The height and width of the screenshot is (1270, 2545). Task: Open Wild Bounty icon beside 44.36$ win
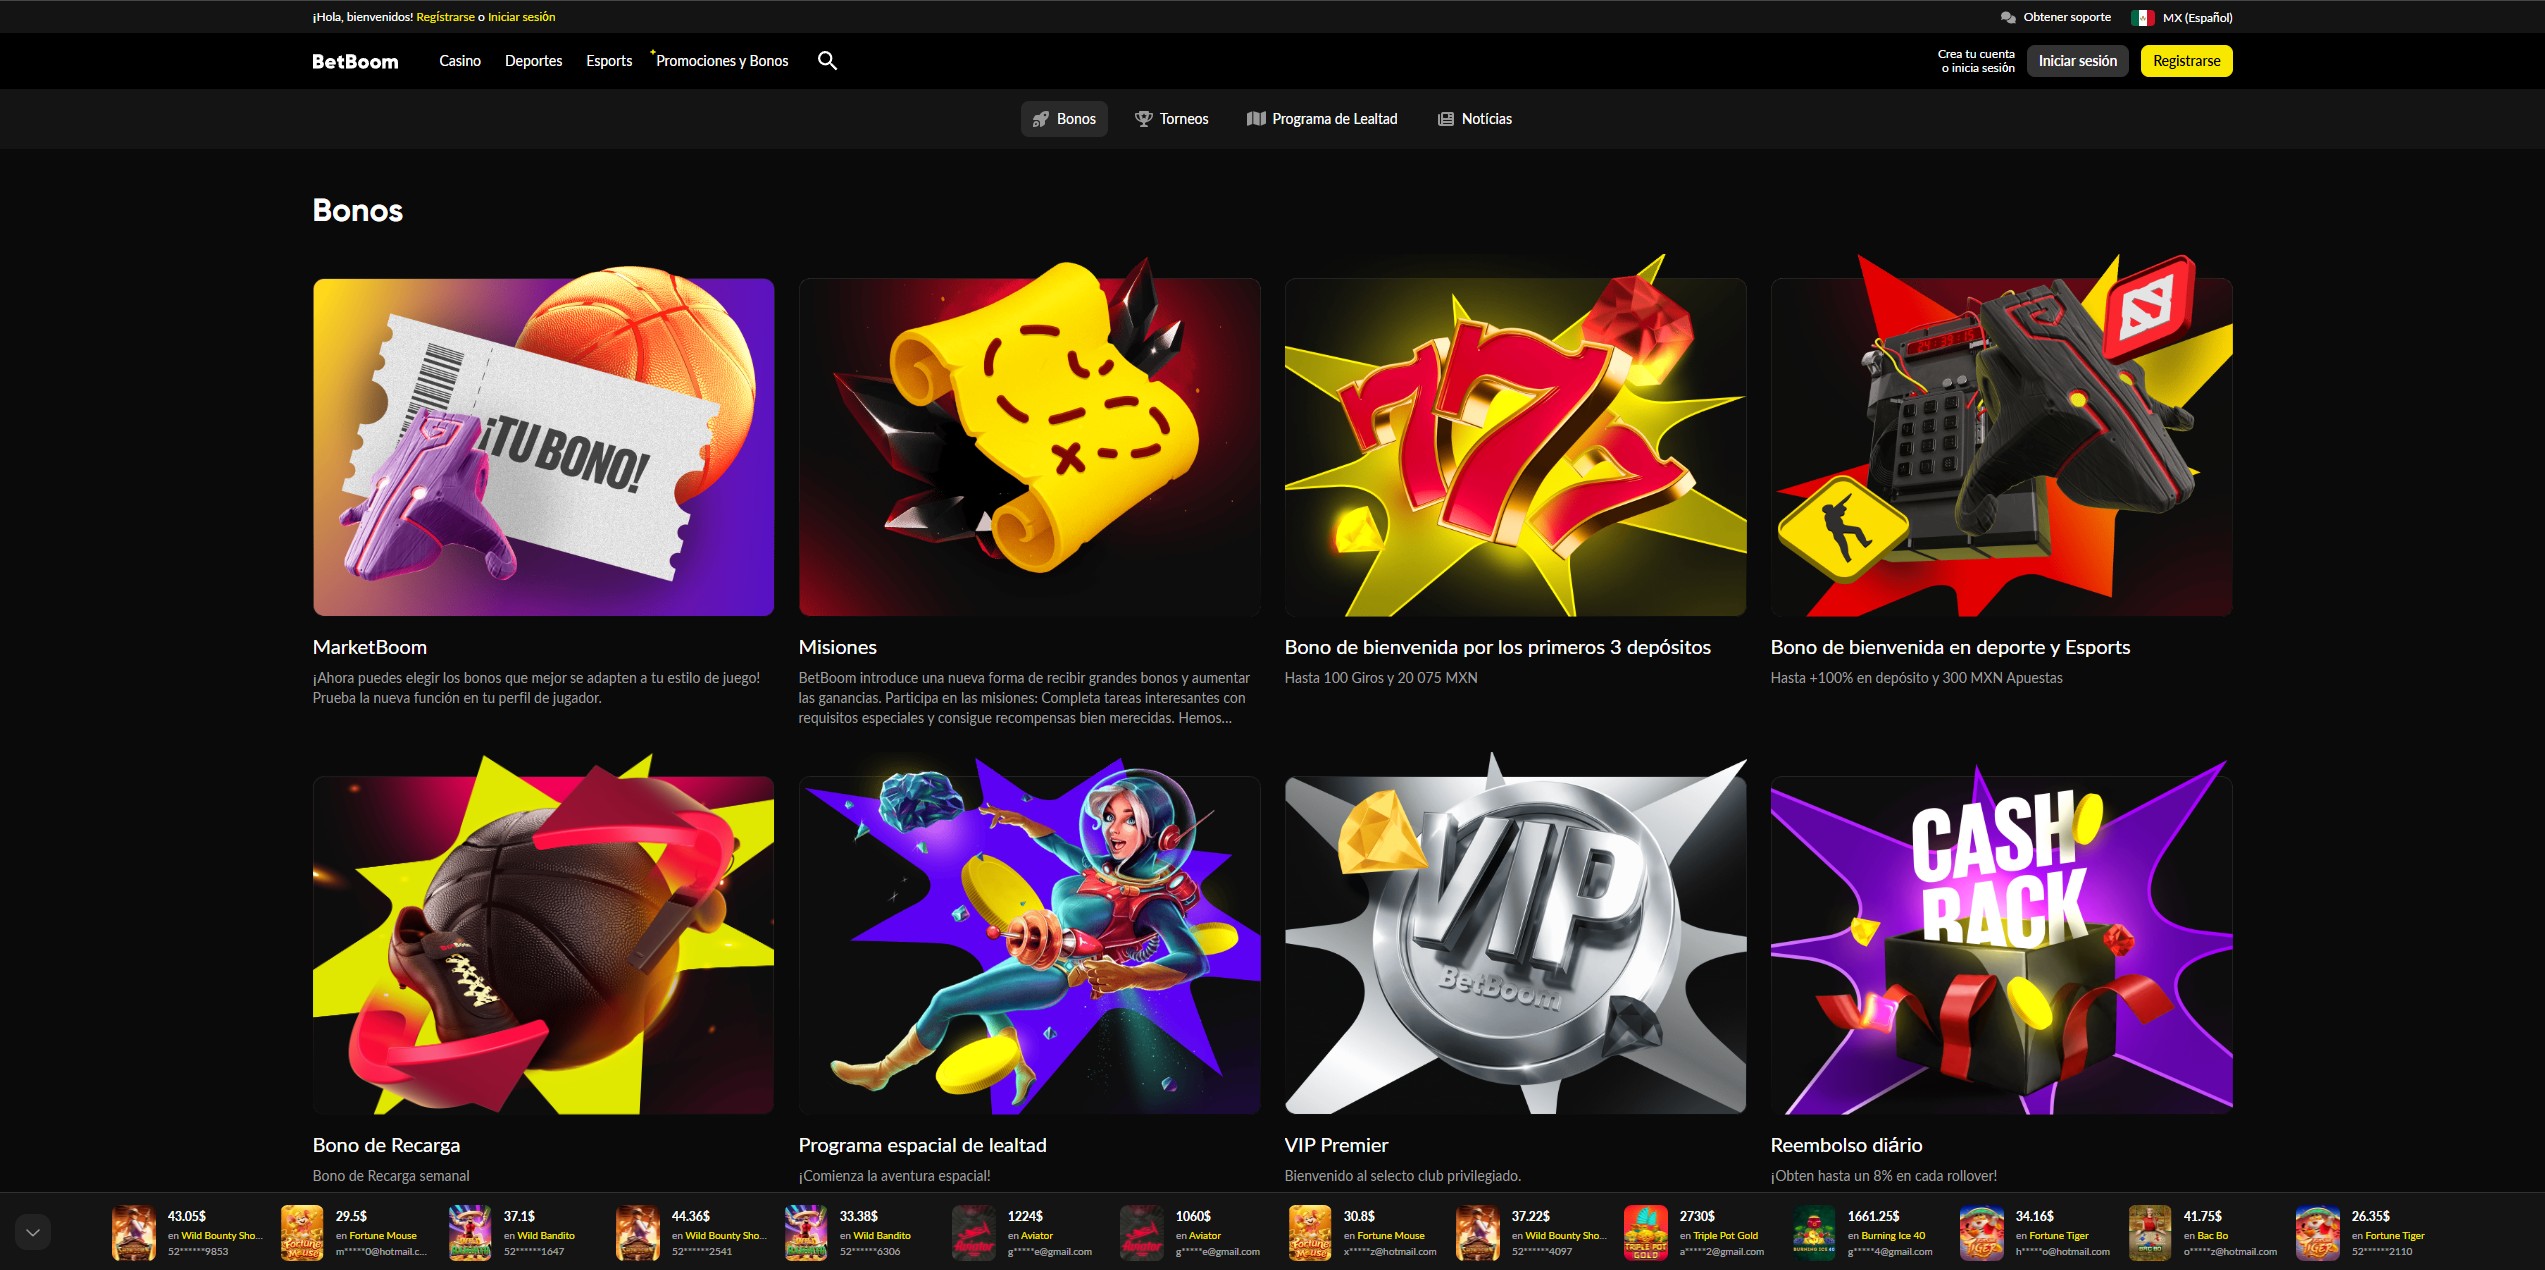[638, 1232]
